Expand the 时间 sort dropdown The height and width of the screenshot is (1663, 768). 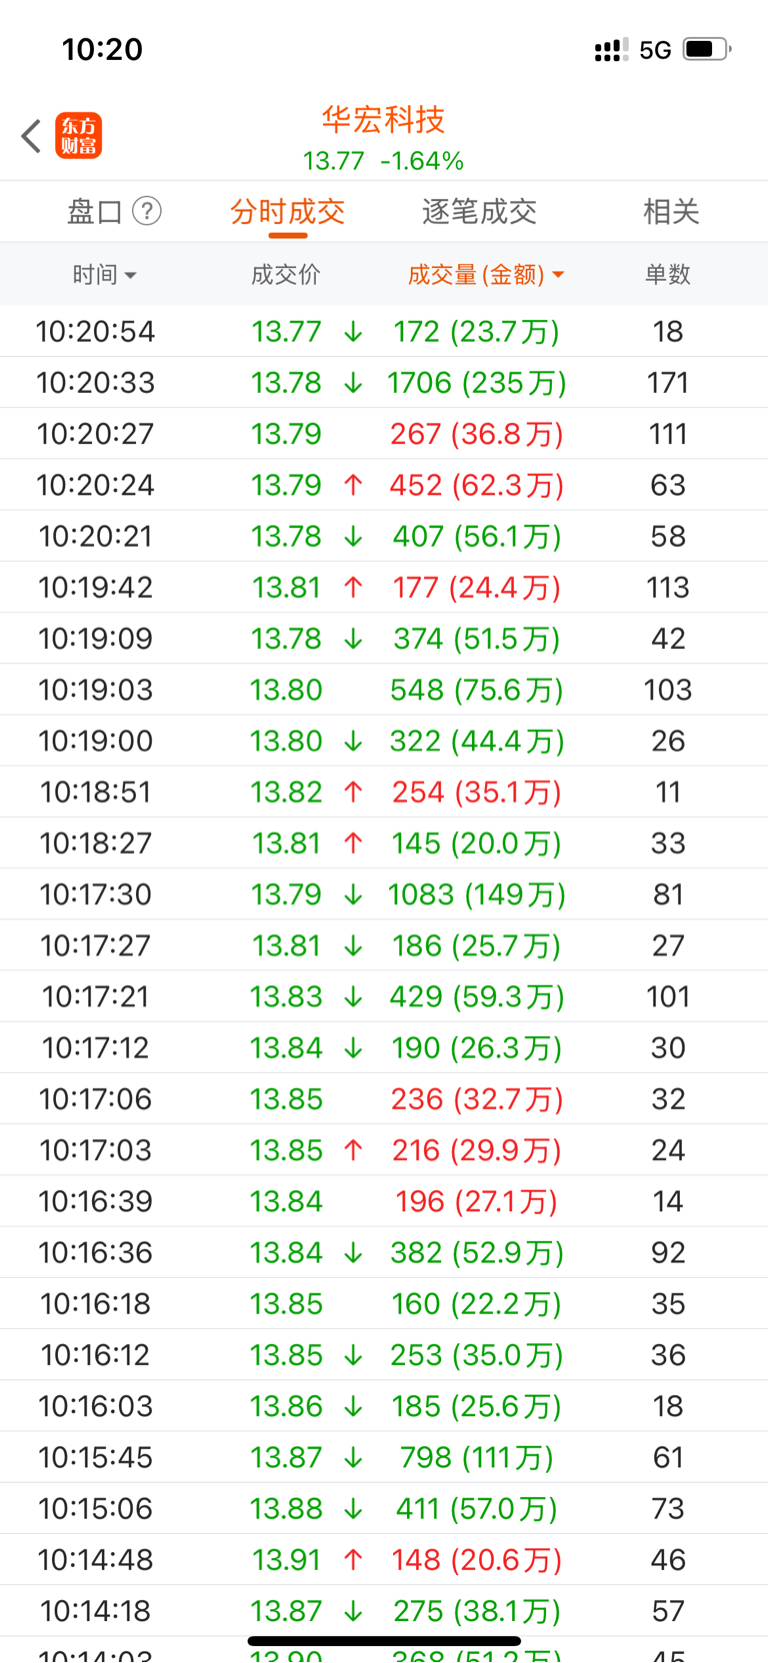click(x=104, y=275)
